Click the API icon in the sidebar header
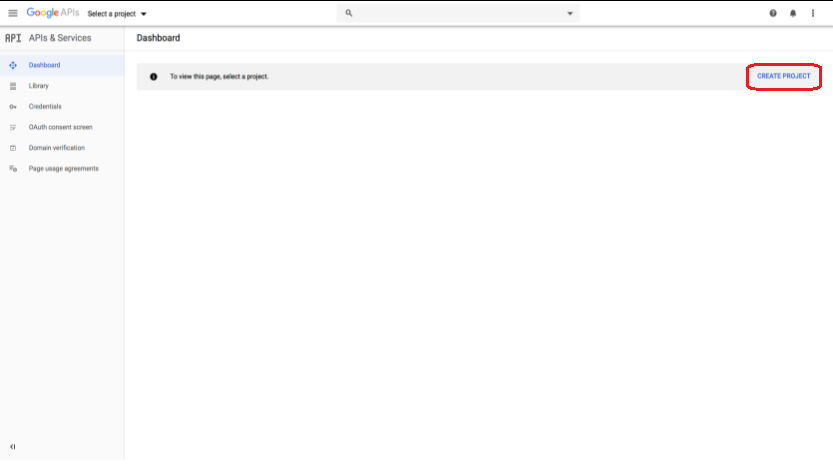This screenshot has height=474, width=833. pos(13,38)
